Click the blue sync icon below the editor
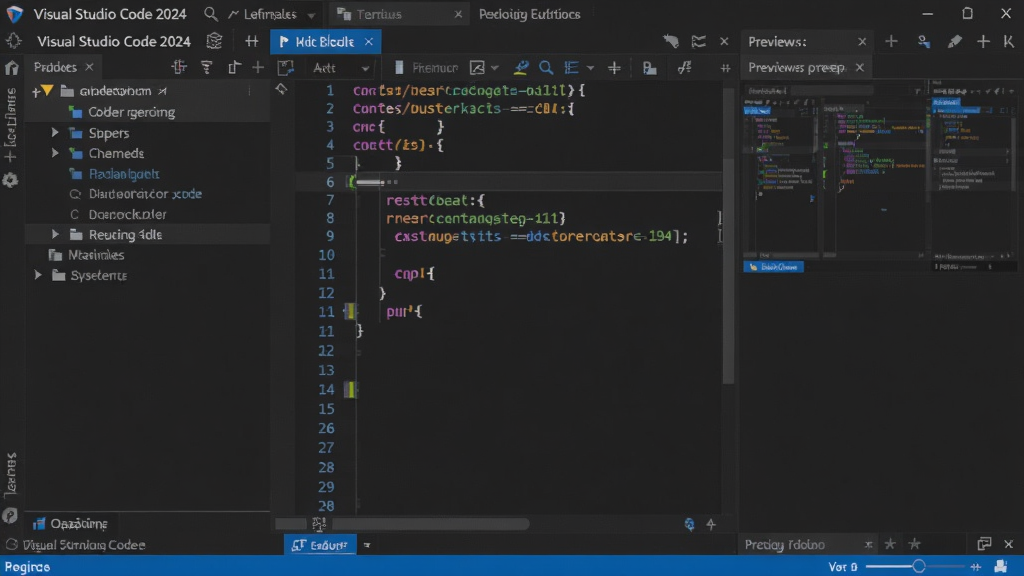1024x576 pixels. coord(689,524)
